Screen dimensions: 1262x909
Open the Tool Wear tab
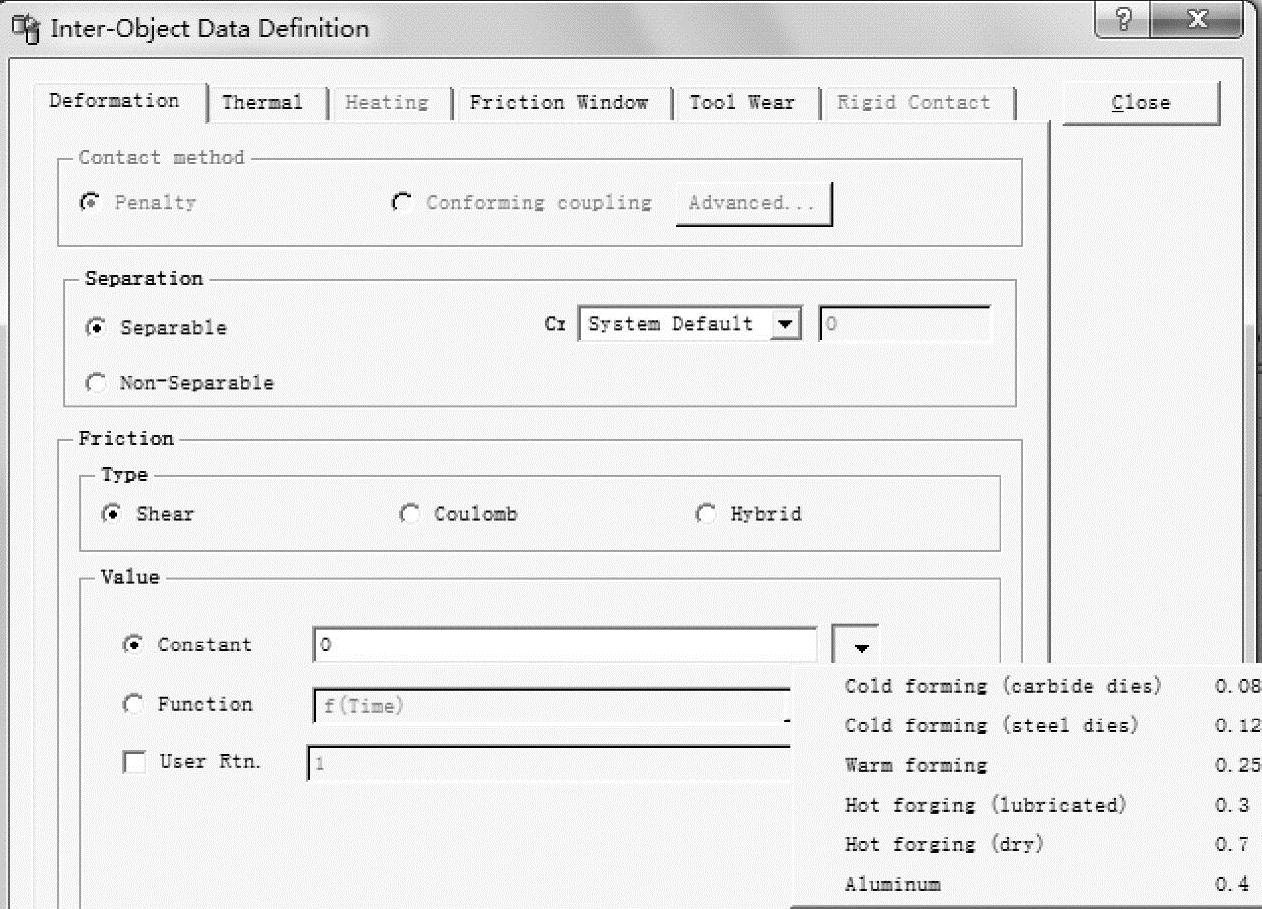point(741,102)
